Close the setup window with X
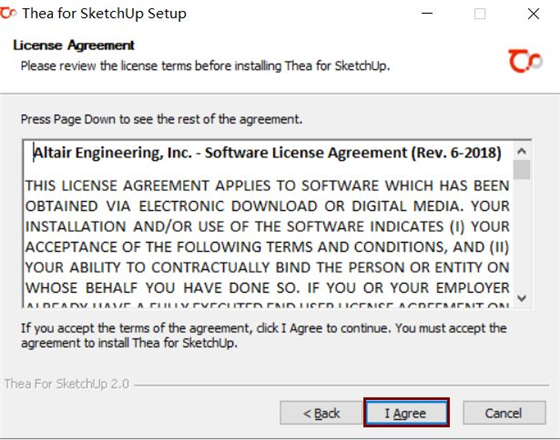Screen dimensions: 560x440 [533, 14]
